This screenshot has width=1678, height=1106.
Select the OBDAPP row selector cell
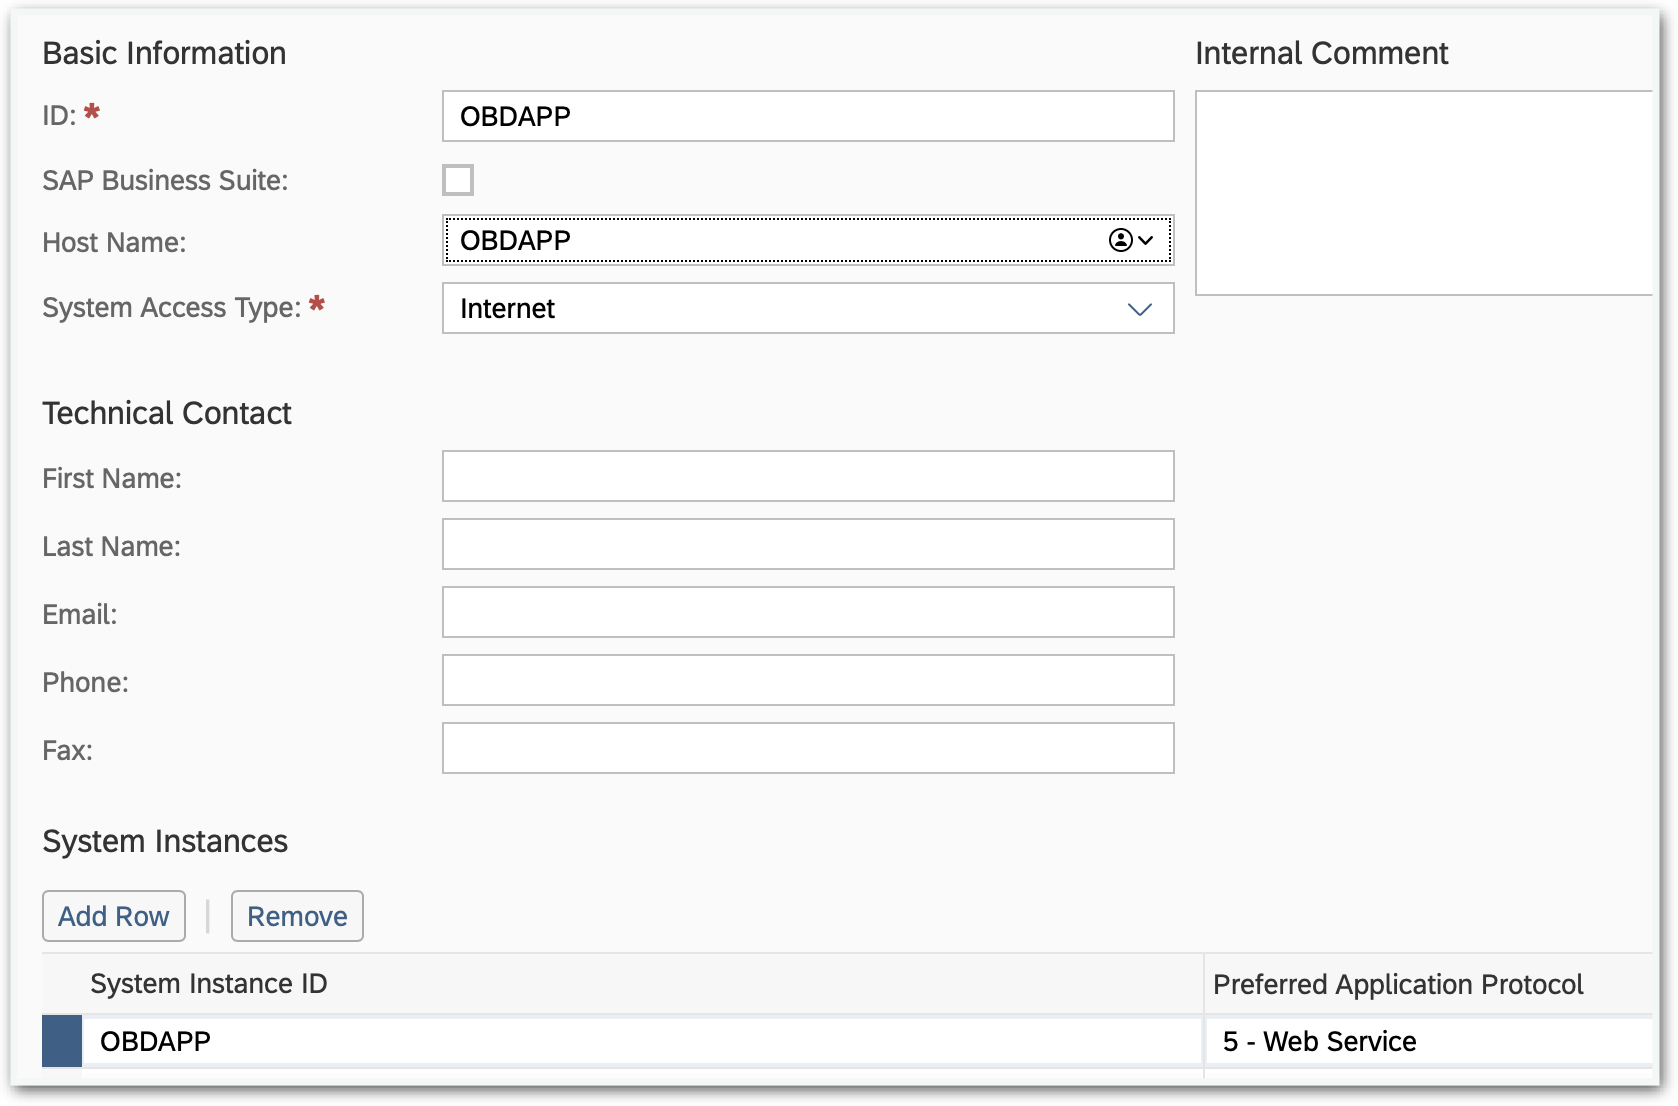pos(60,1041)
